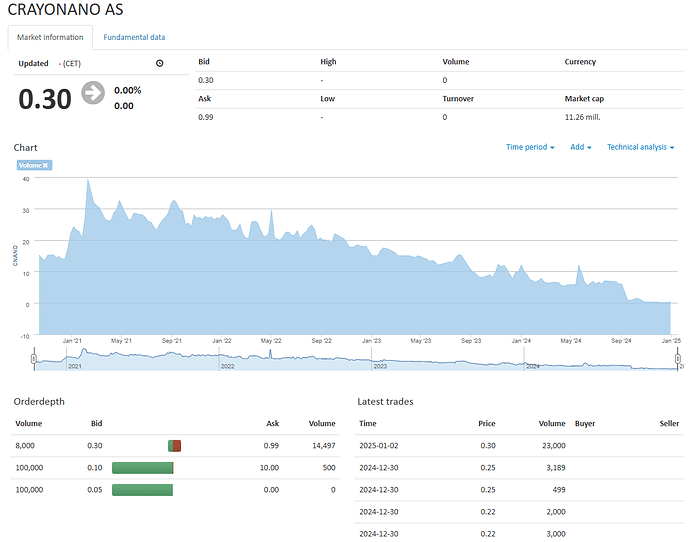Click the 2023 label in the navigator

(380, 366)
